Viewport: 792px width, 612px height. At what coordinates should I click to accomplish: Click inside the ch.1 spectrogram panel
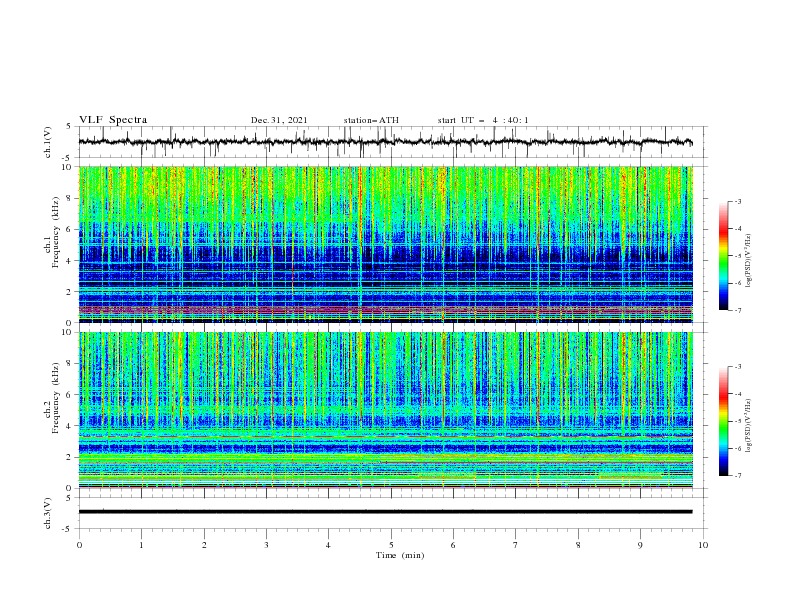point(385,244)
